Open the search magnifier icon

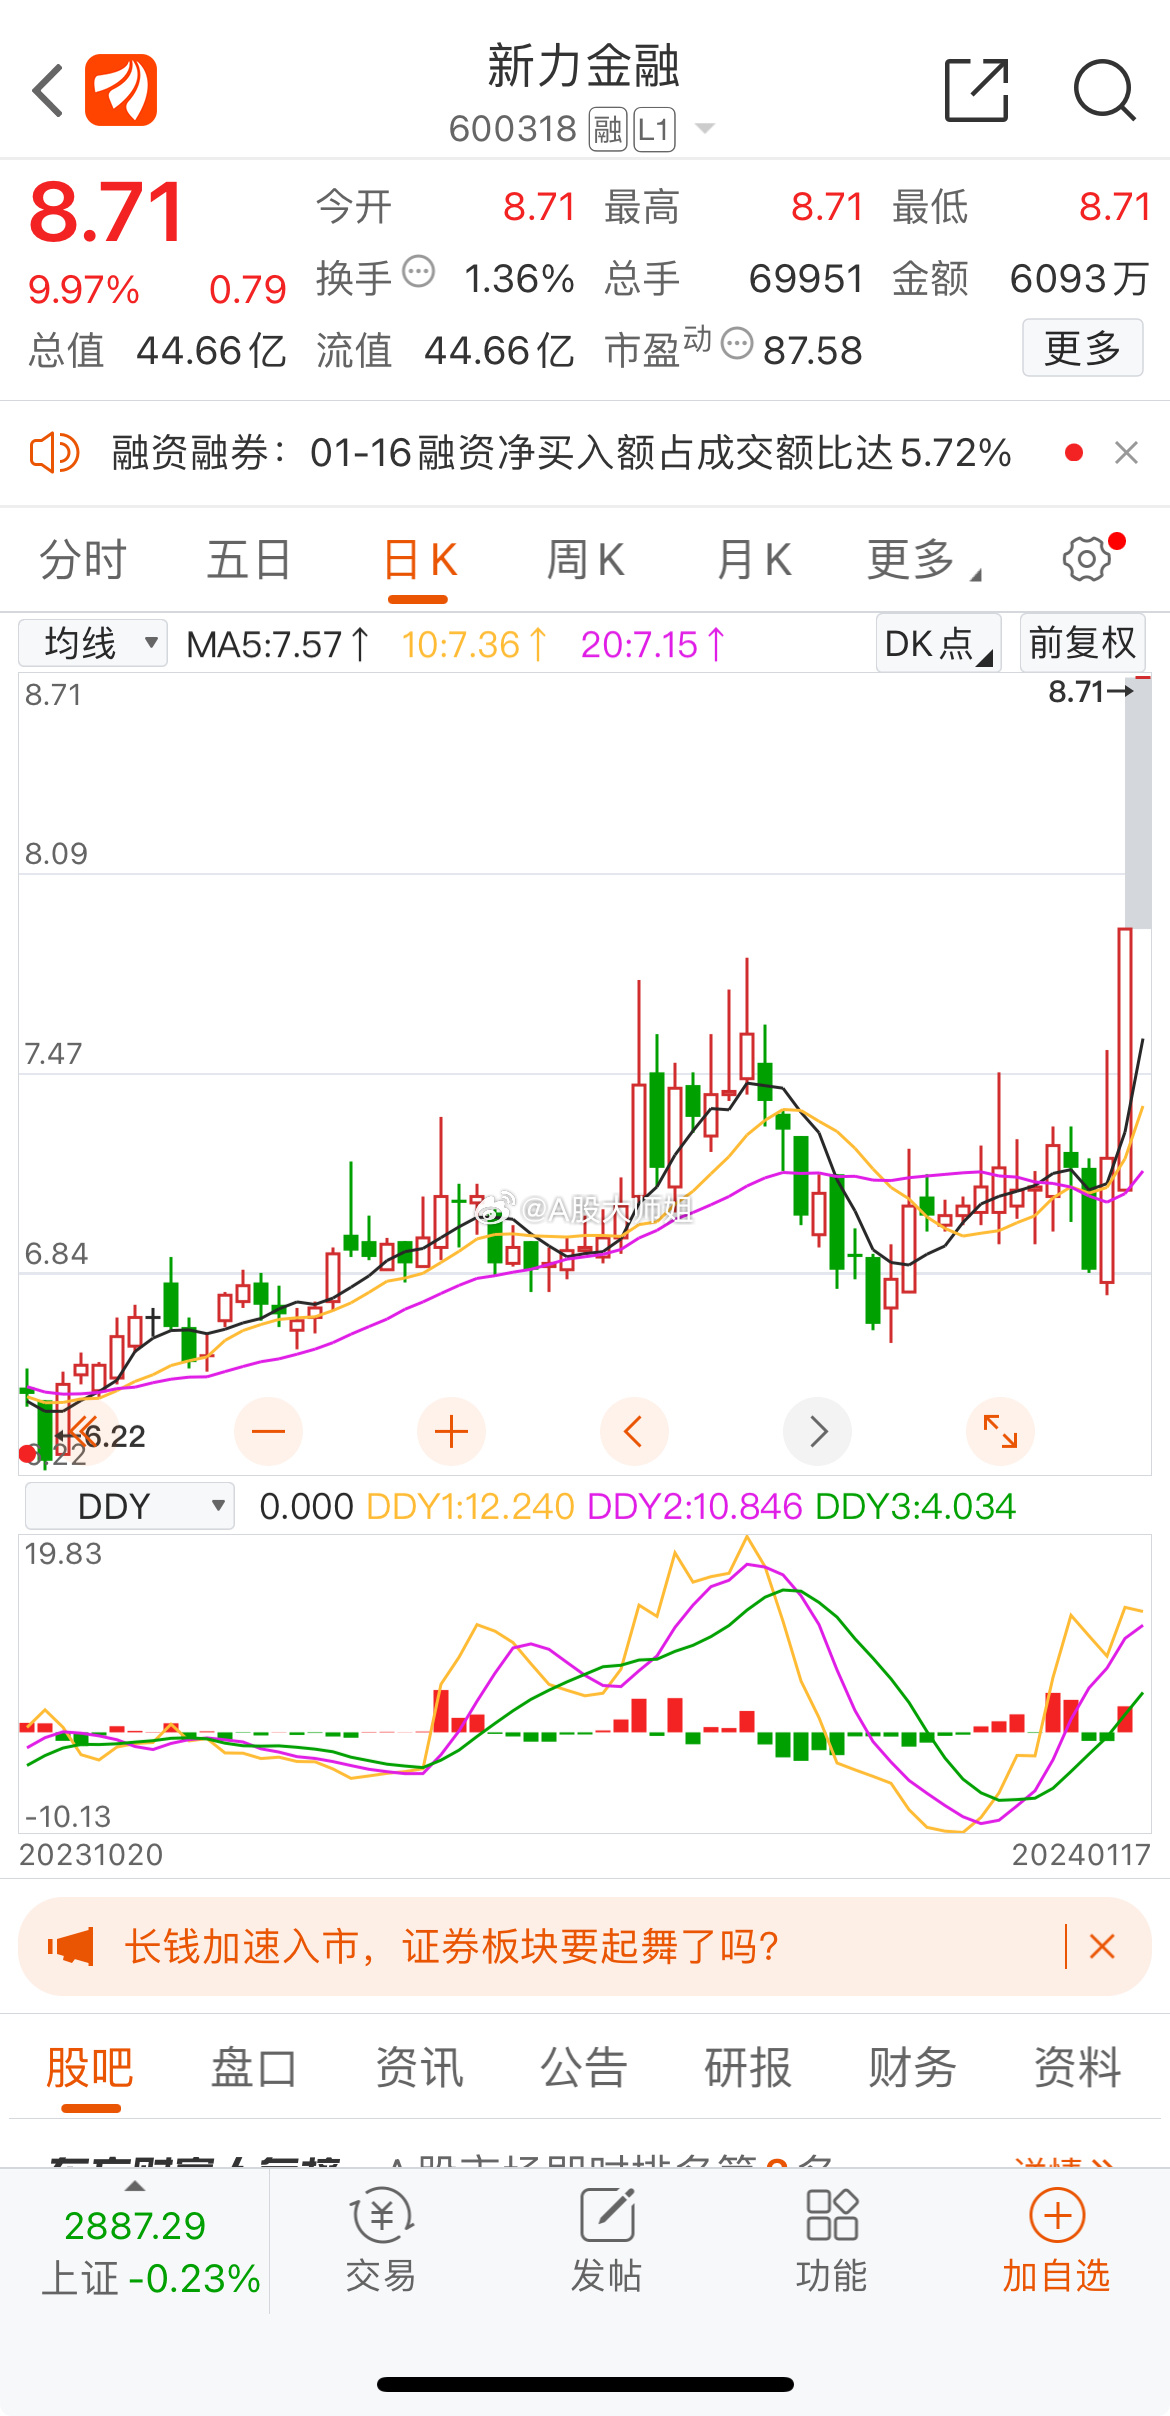click(1104, 90)
